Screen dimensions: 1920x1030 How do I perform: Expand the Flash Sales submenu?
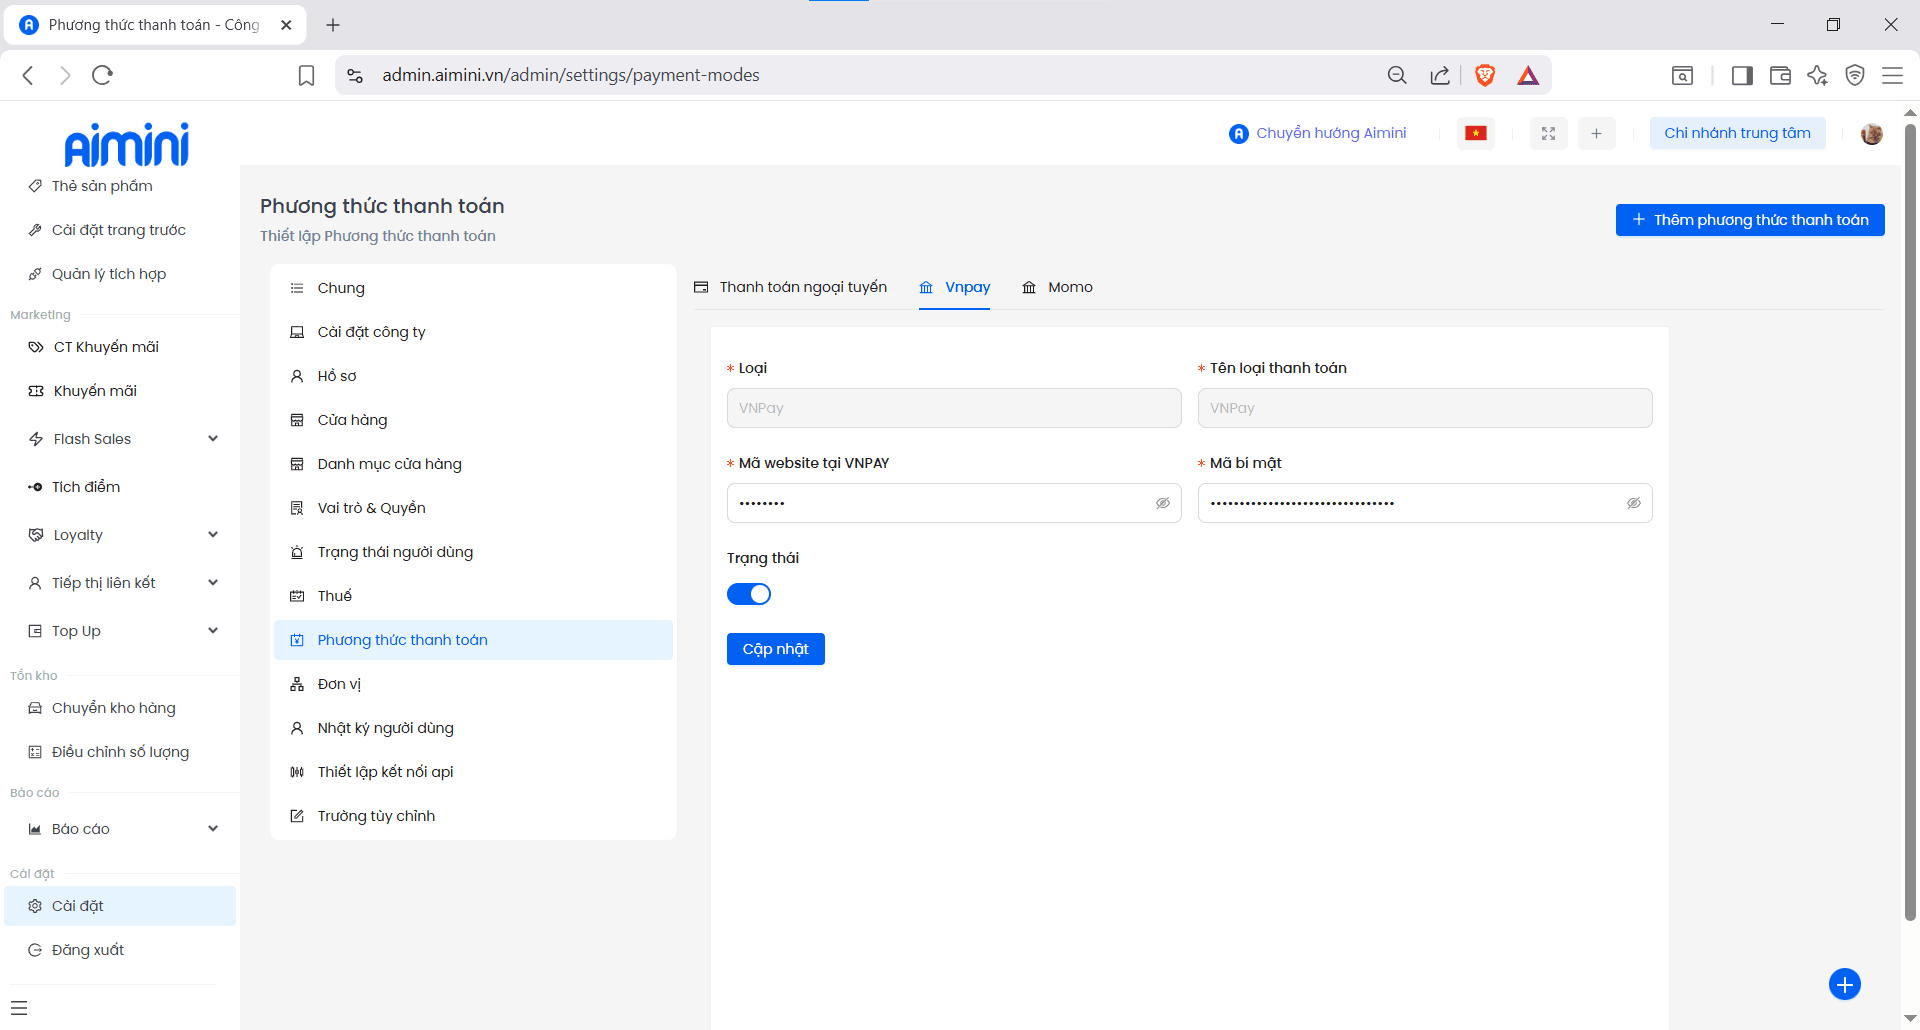point(213,439)
